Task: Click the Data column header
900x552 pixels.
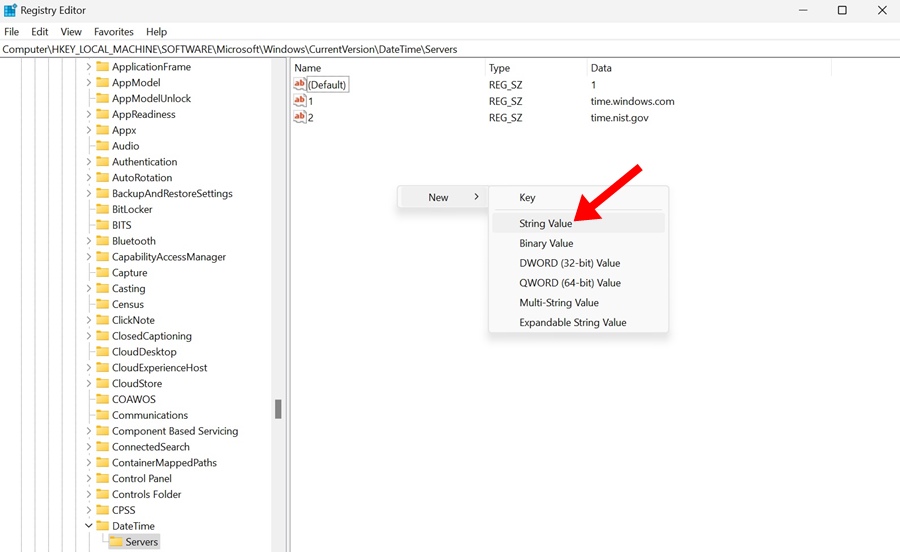Action: 709,68
